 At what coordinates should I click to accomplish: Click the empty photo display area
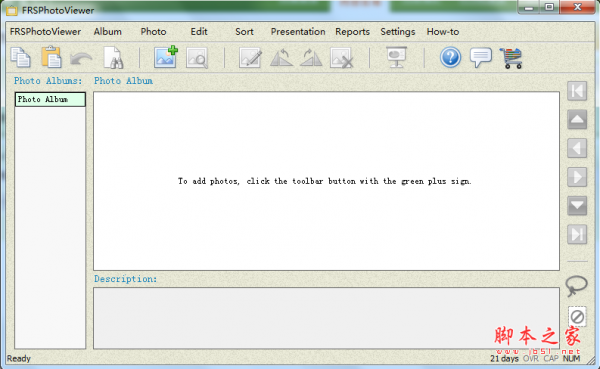click(x=326, y=181)
